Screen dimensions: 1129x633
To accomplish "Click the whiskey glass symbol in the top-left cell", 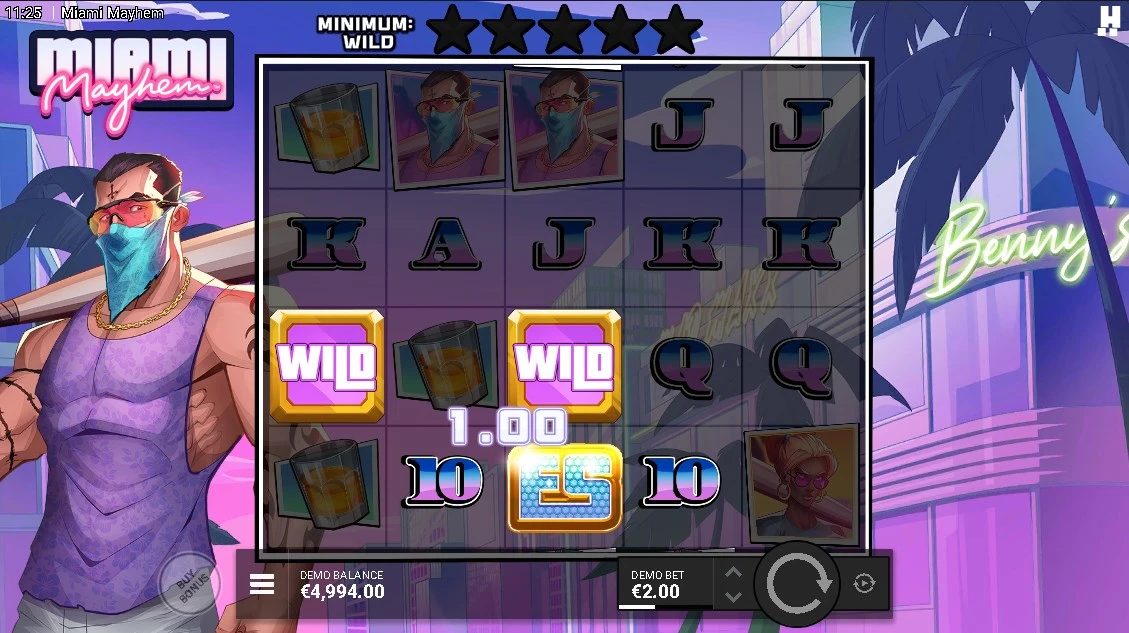I will coord(327,126).
